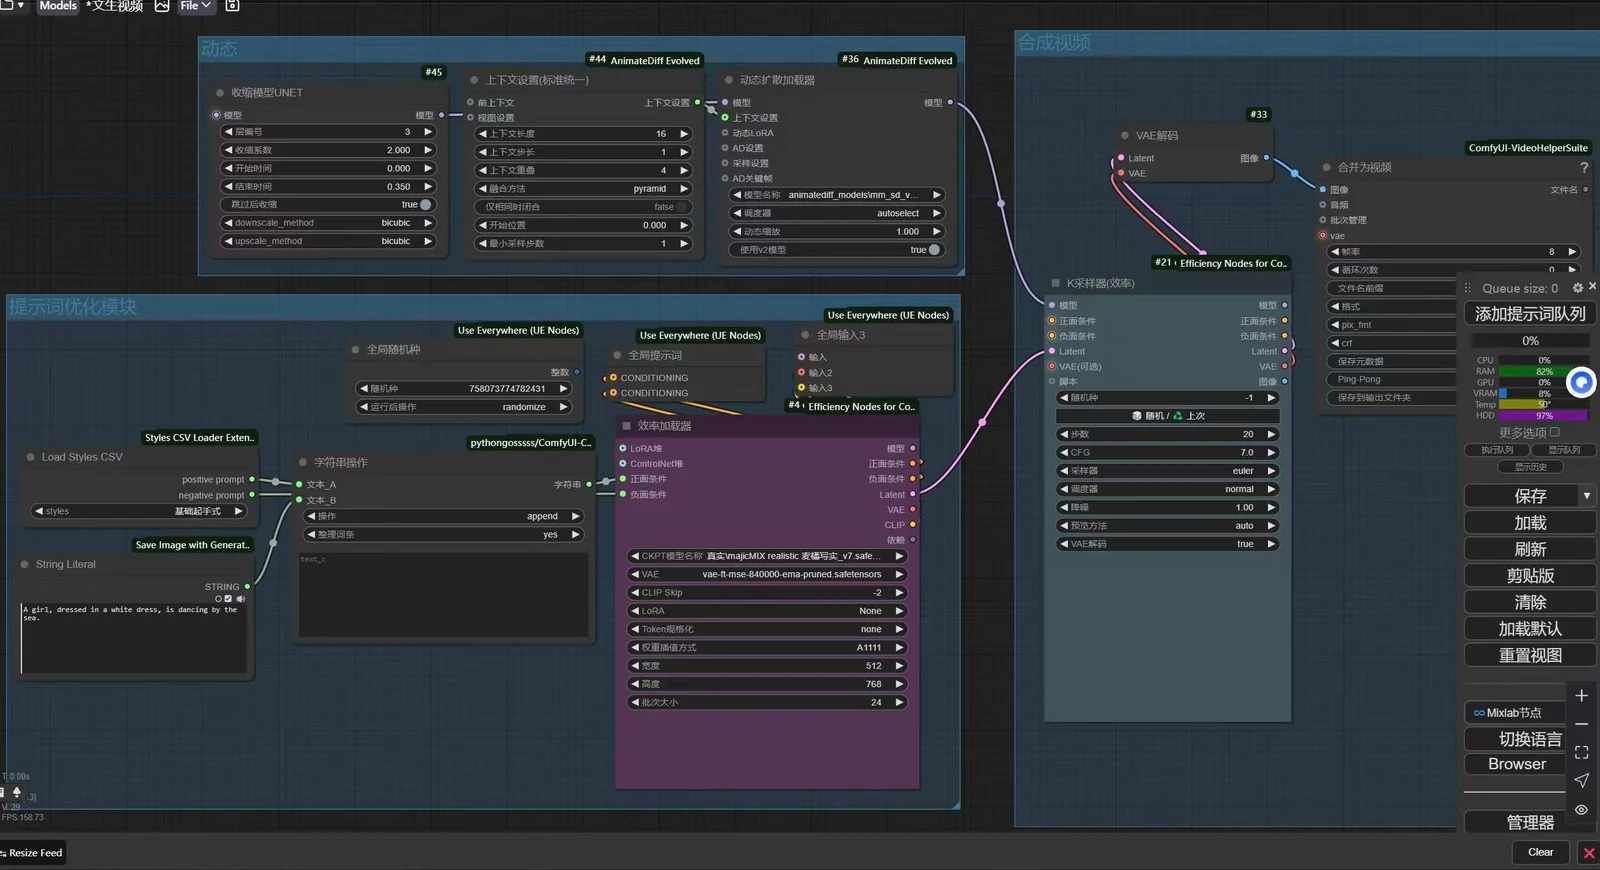Open the Models menu
The width and height of the screenshot is (1600, 870).
coord(58,6)
